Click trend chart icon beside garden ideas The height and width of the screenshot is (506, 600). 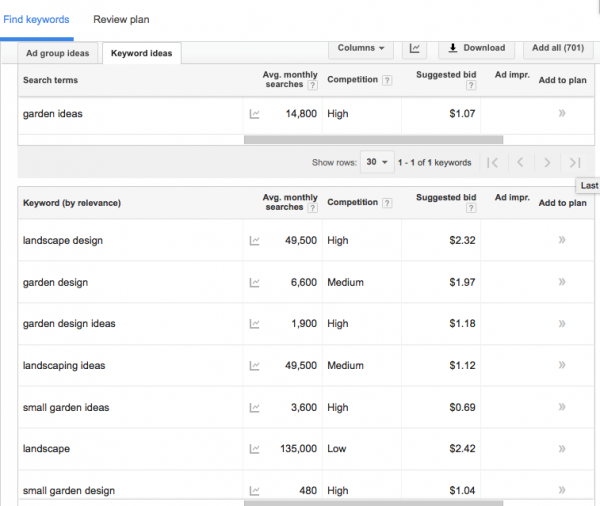pos(254,114)
